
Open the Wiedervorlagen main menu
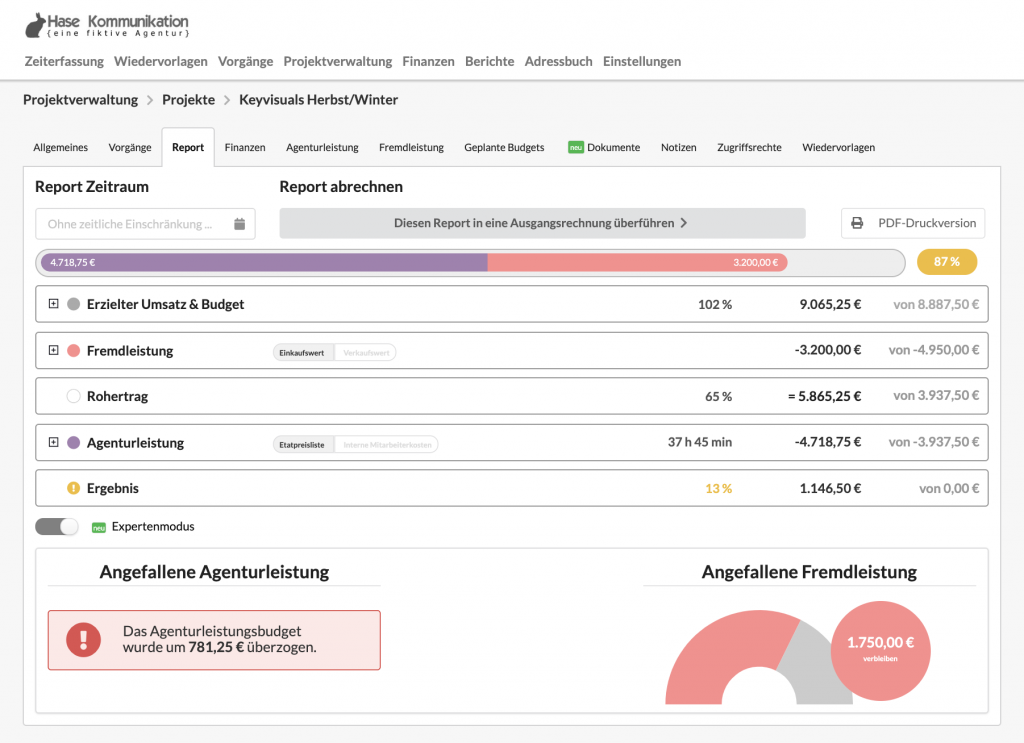click(x=161, y=61)
